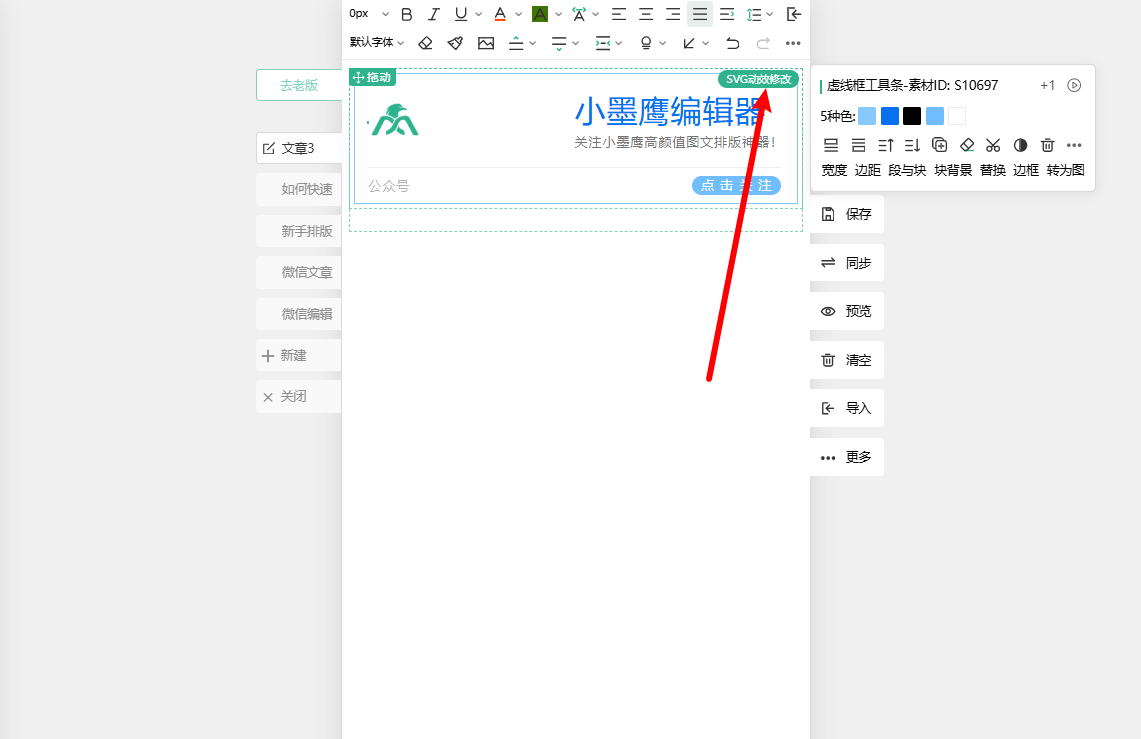Screen dimensions: 1141x739
Task: Click the play icon beside material ID
Action: pos(1074,85)
